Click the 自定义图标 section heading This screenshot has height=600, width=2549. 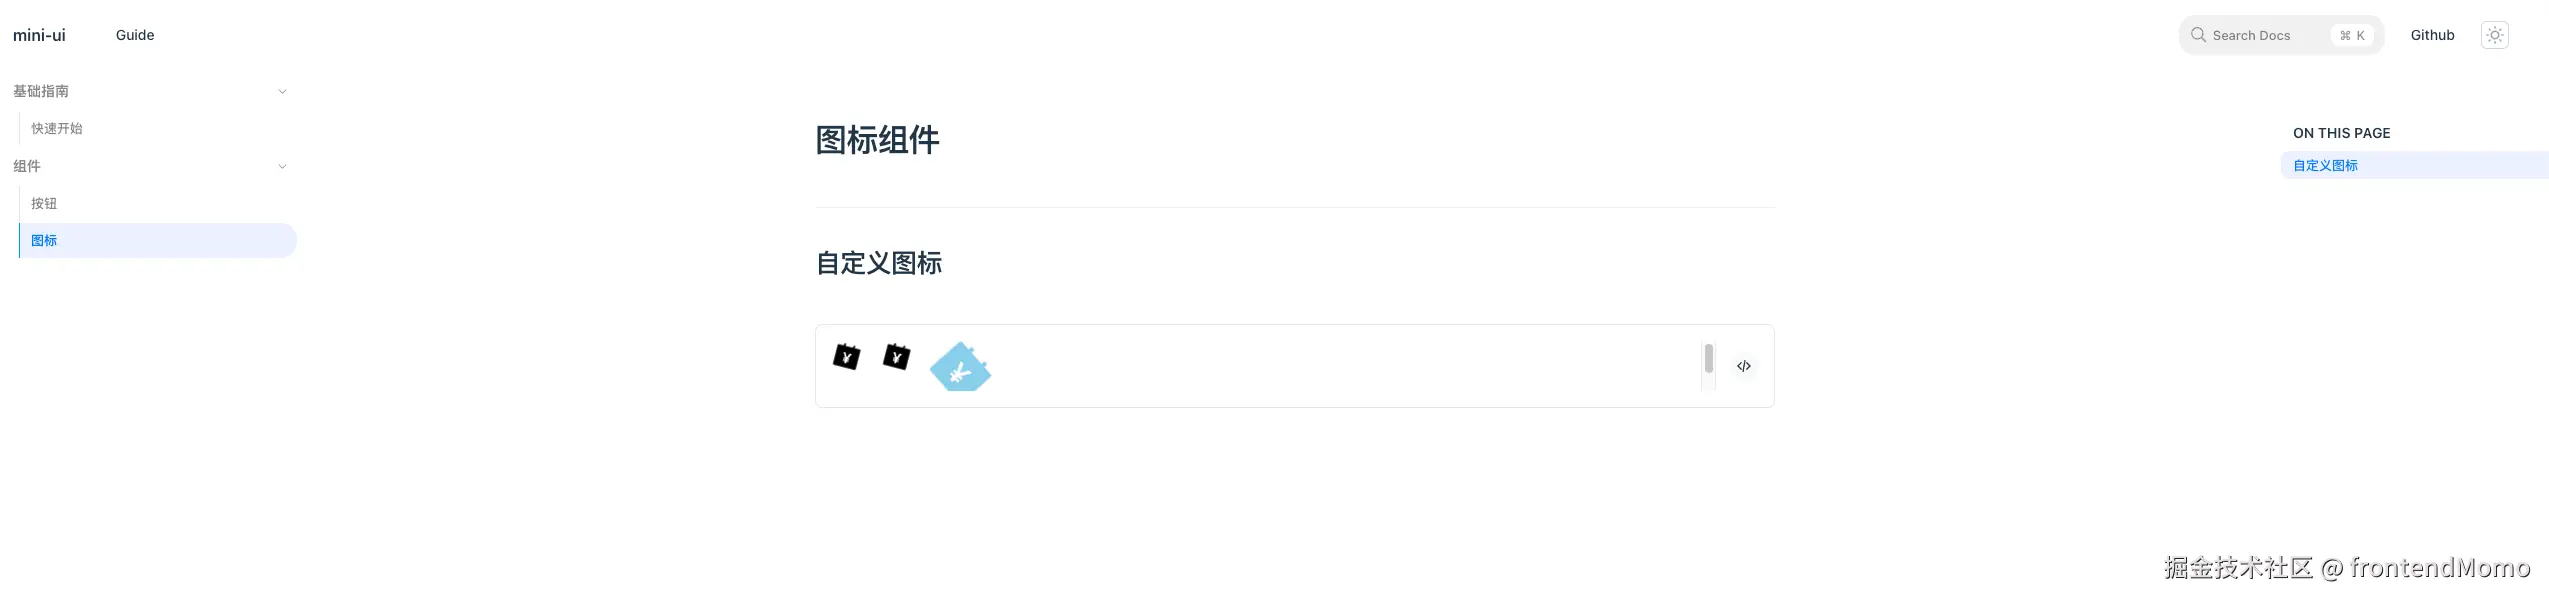[x=878, y=263]
